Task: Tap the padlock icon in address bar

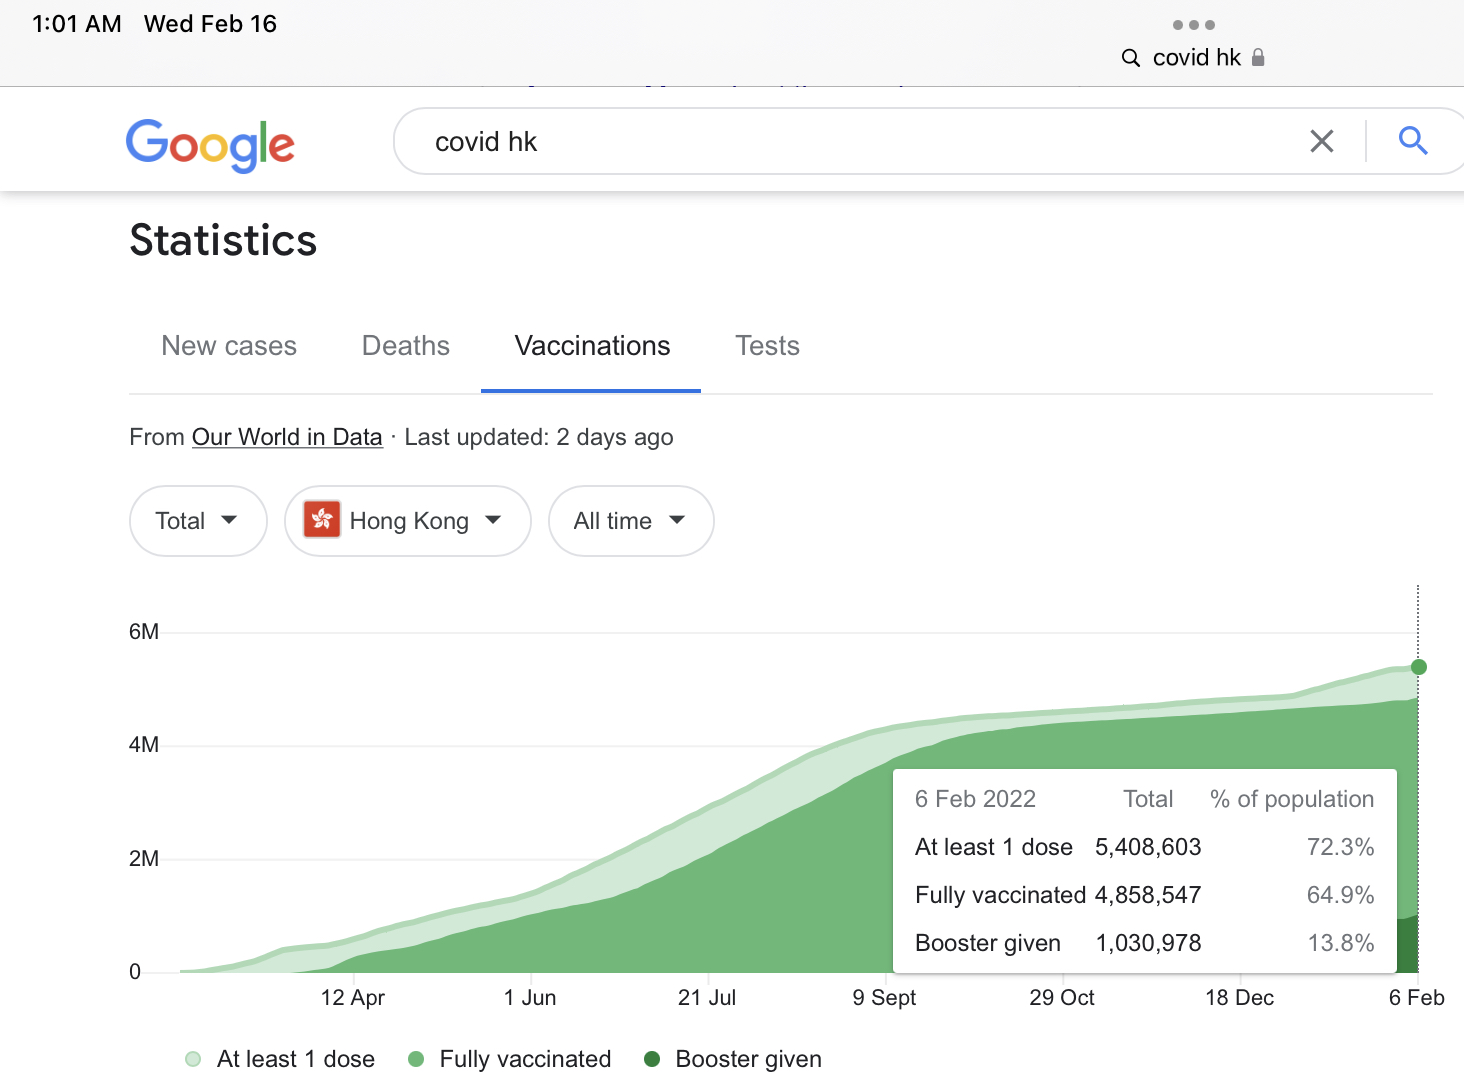Action: coord(1258,58)
